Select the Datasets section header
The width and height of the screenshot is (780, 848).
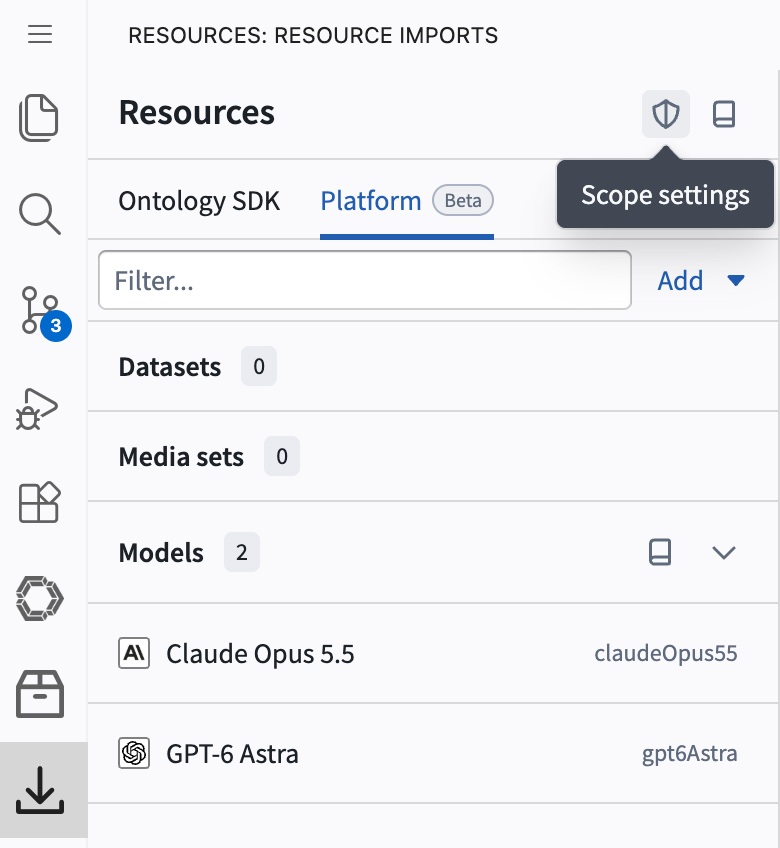433,367
